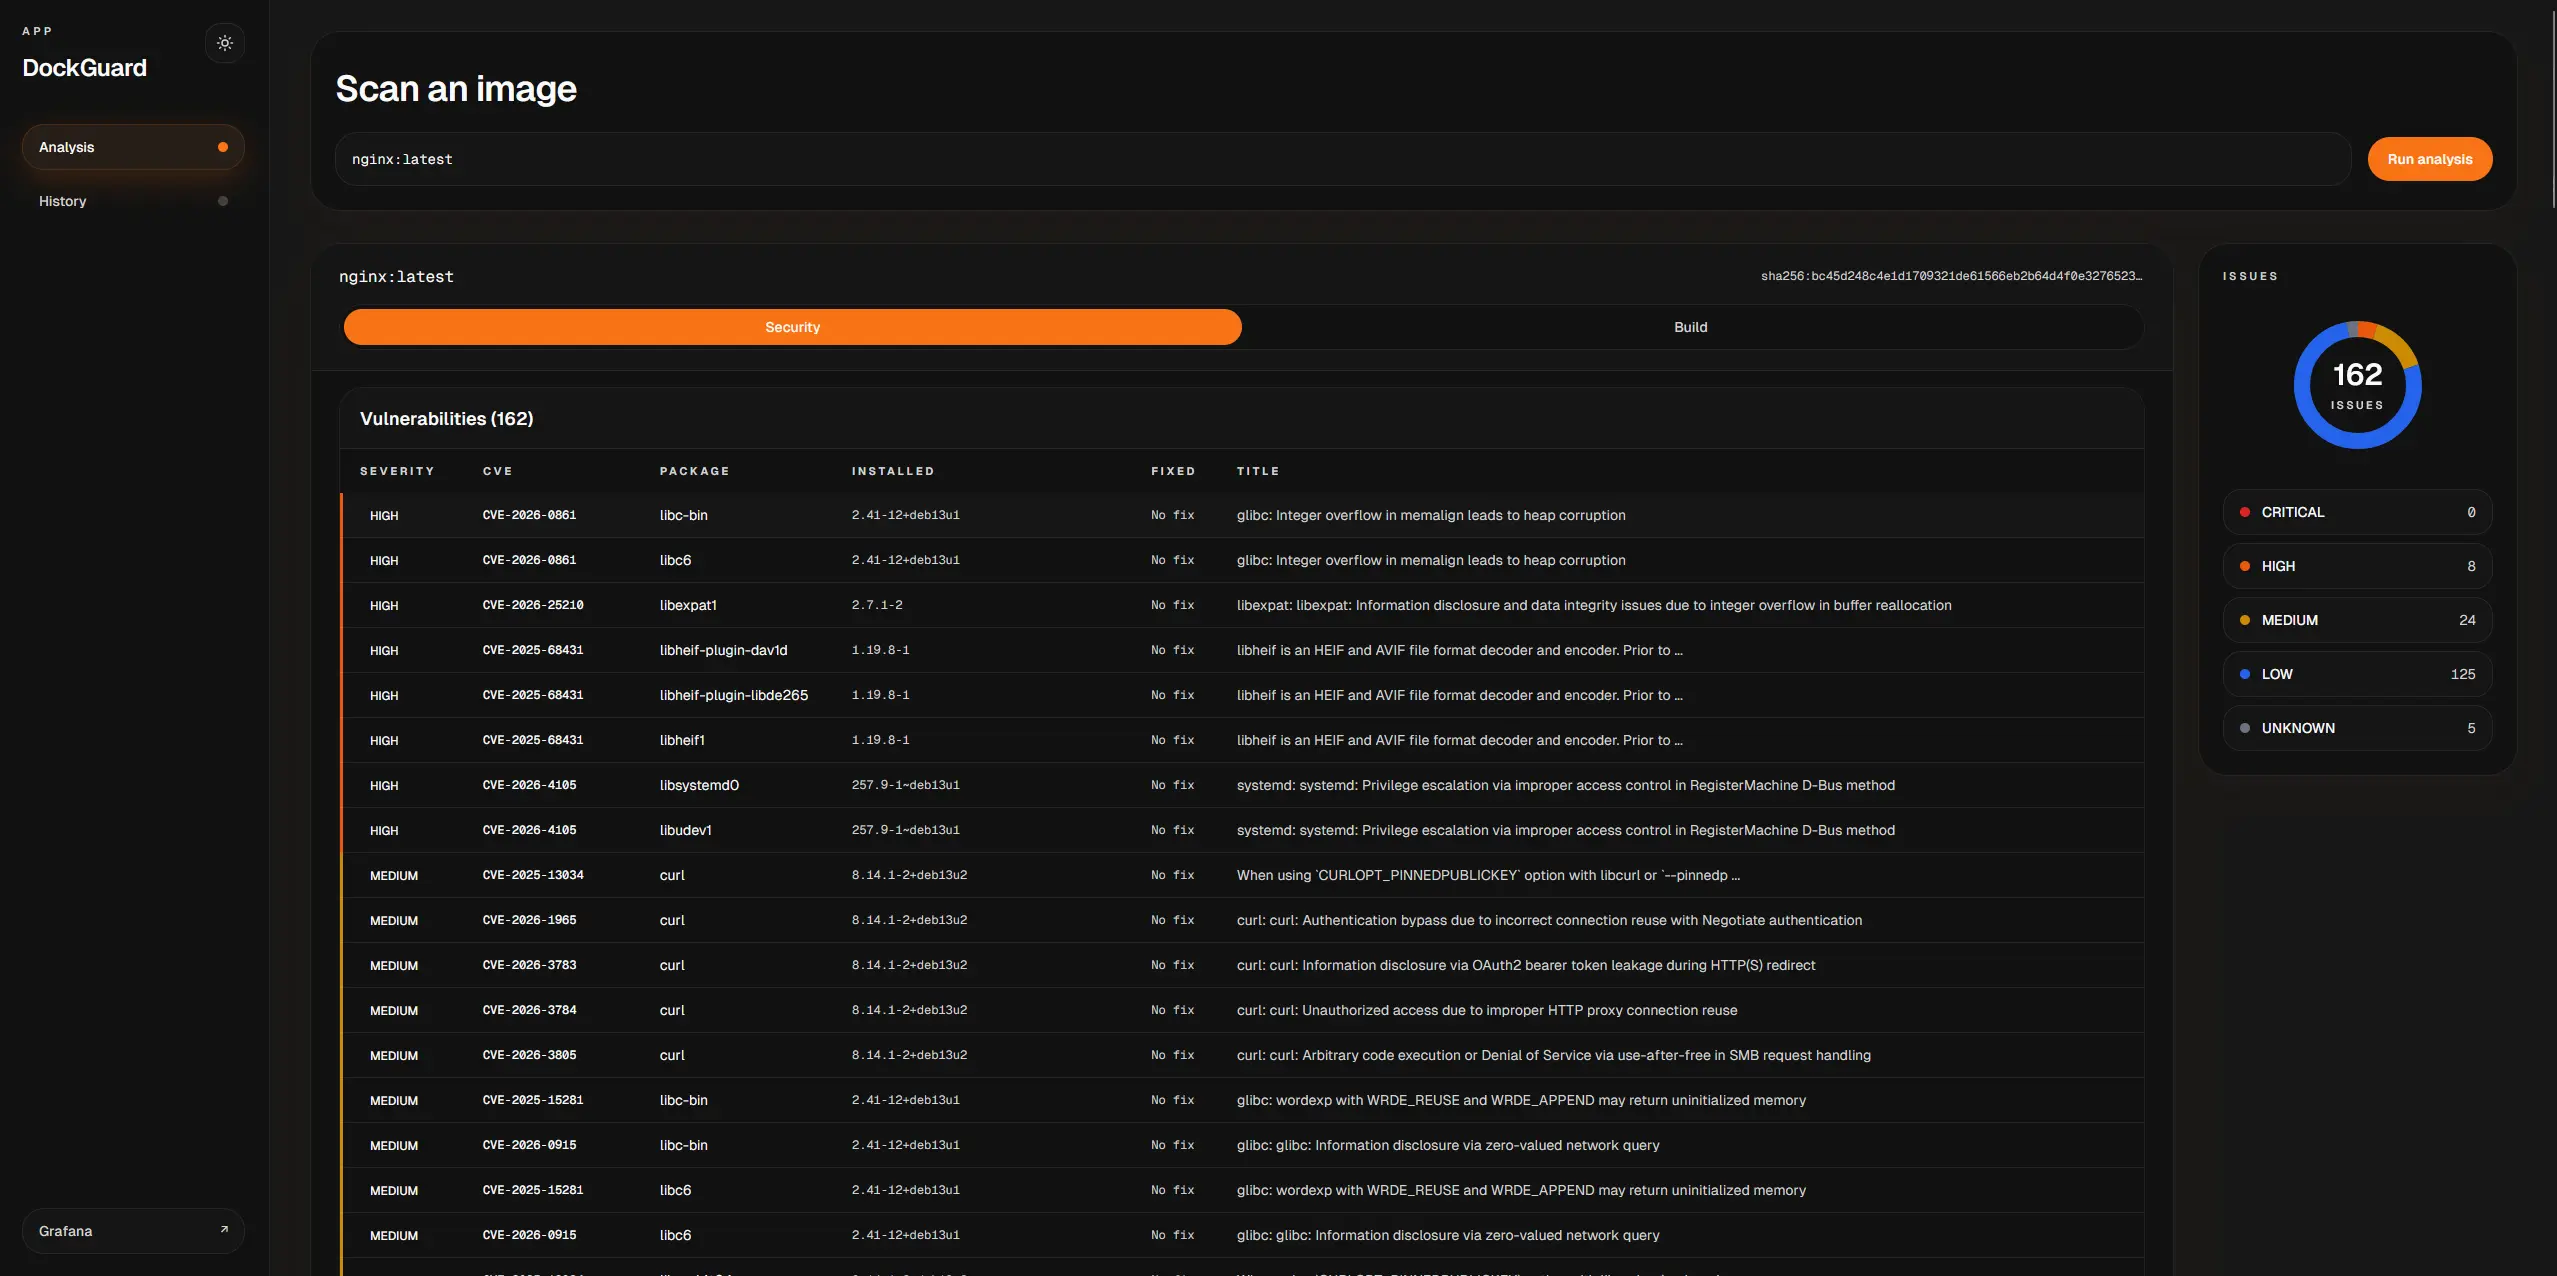Click the image name input field

click(x=1342, y=159)
